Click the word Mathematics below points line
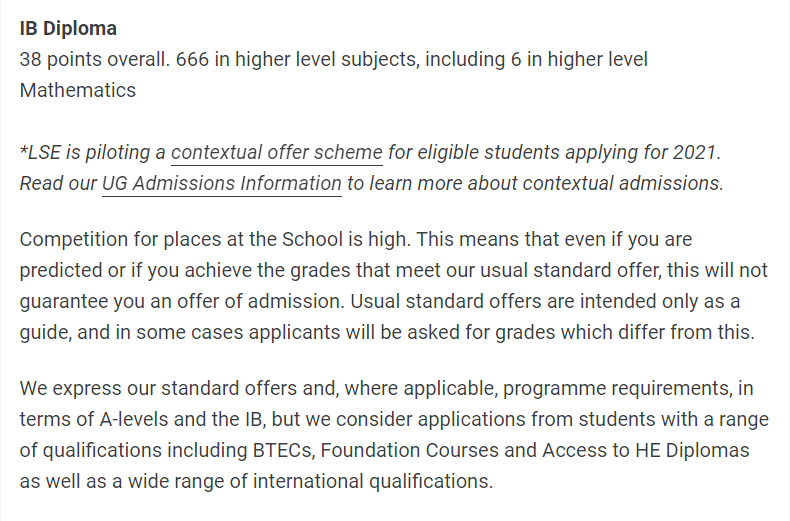This screenshot has width=790, height=521. click(x=78, y=91)
